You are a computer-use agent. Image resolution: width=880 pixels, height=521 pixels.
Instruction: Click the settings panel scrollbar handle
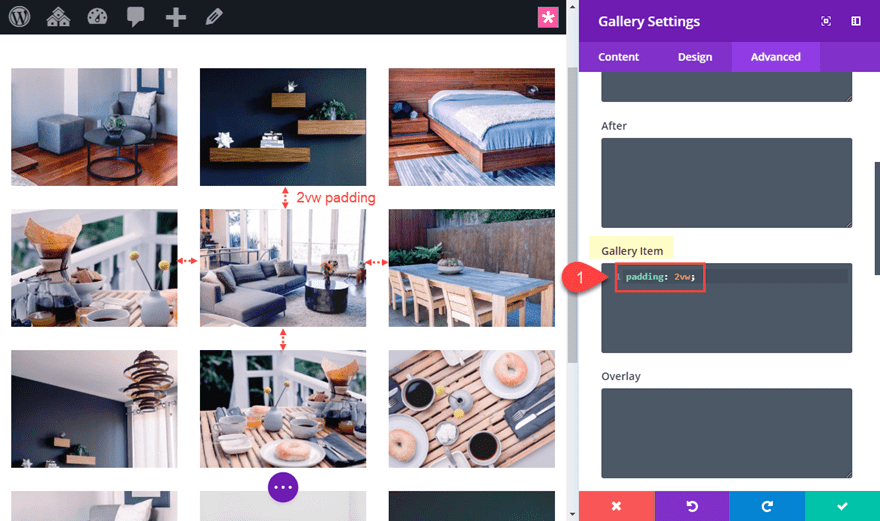pyautogui.click(x=877, y=218)
